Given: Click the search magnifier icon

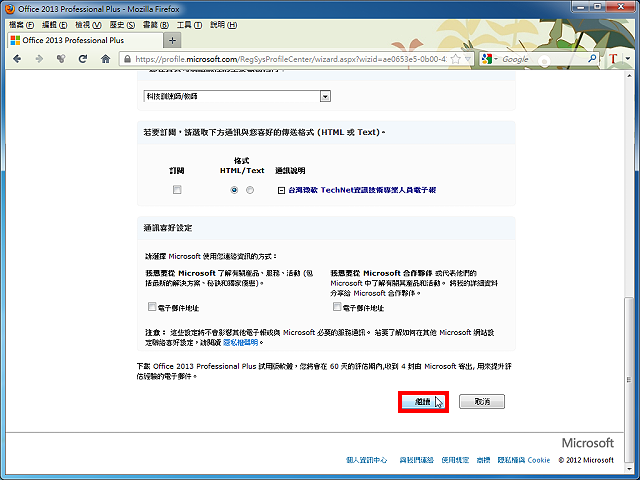Looking at the screenshot, I should (x=592, y=59).
